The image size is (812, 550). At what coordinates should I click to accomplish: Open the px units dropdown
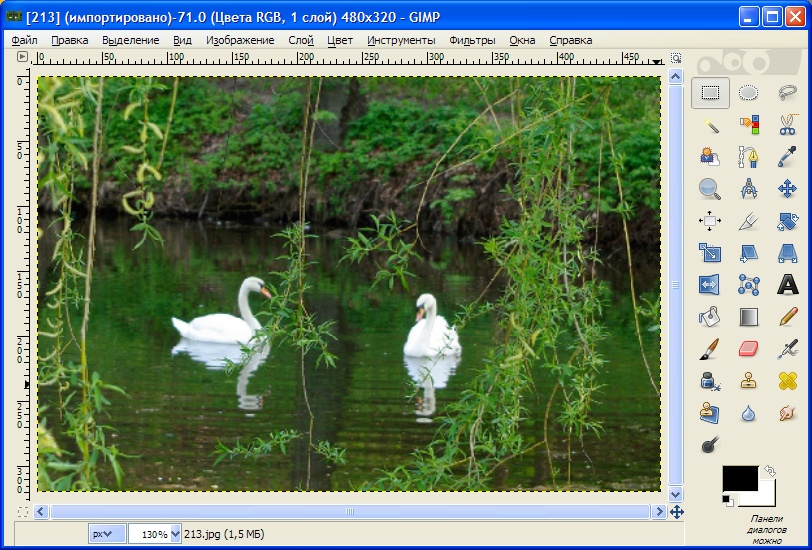(x=106, y=534)
